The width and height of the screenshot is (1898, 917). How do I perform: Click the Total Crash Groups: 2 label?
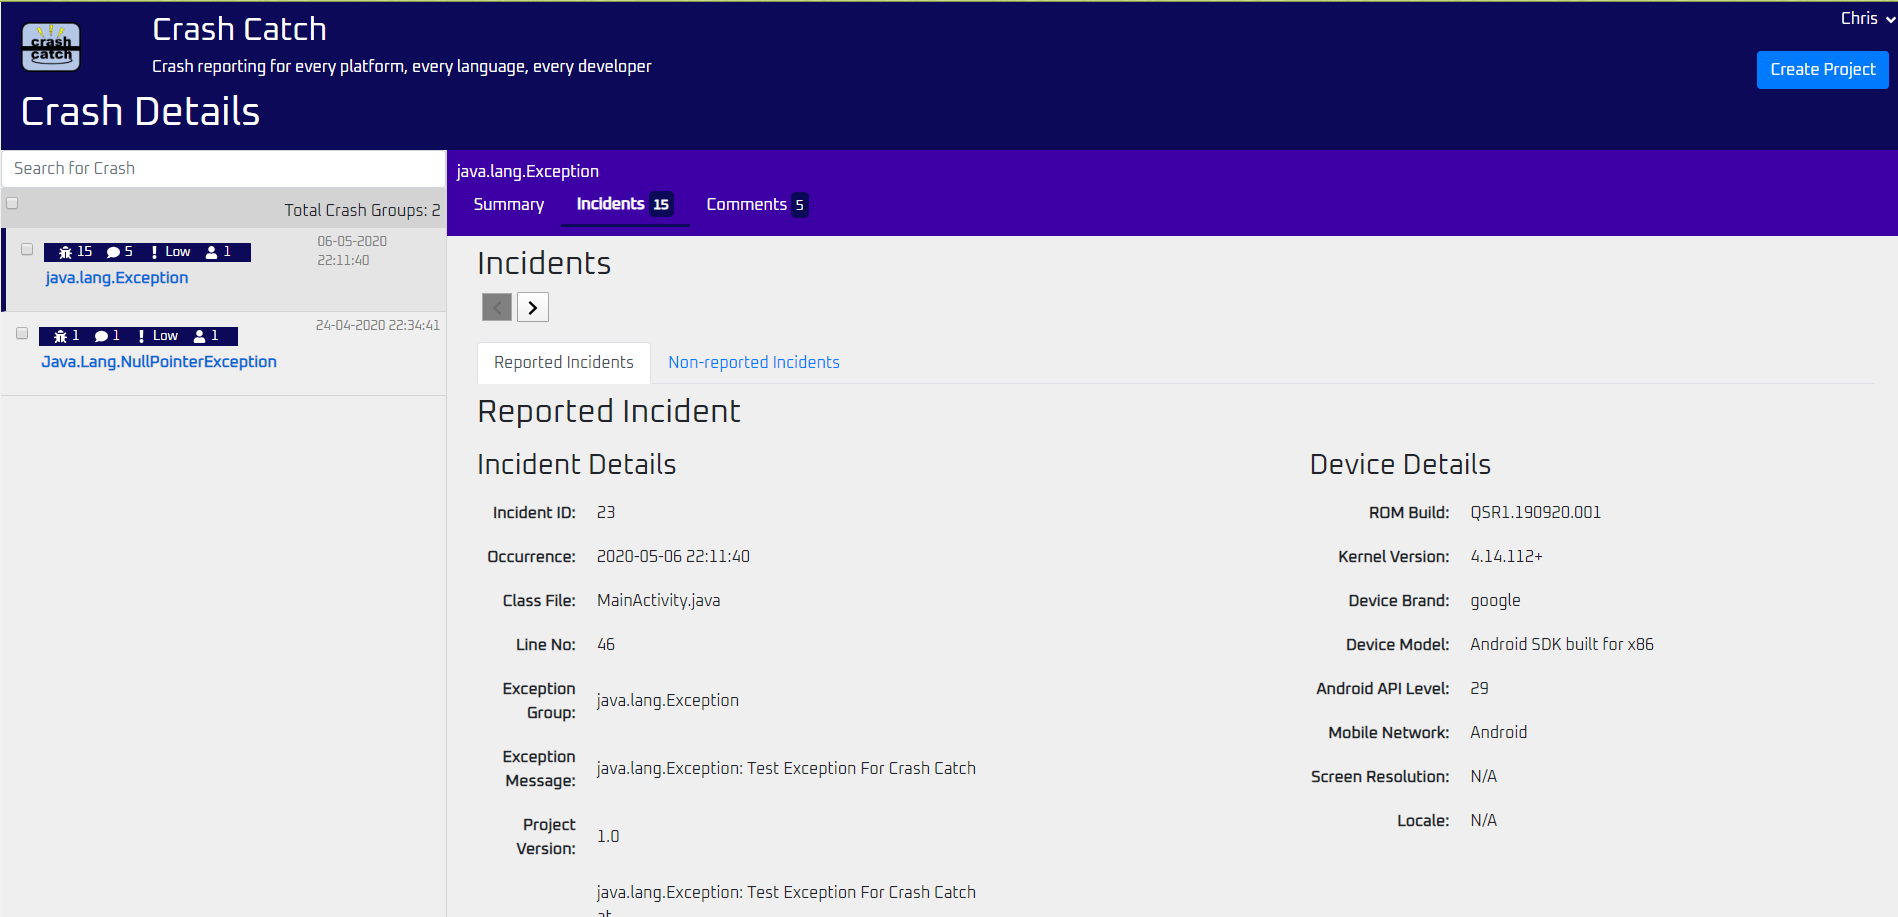[362, 210]
